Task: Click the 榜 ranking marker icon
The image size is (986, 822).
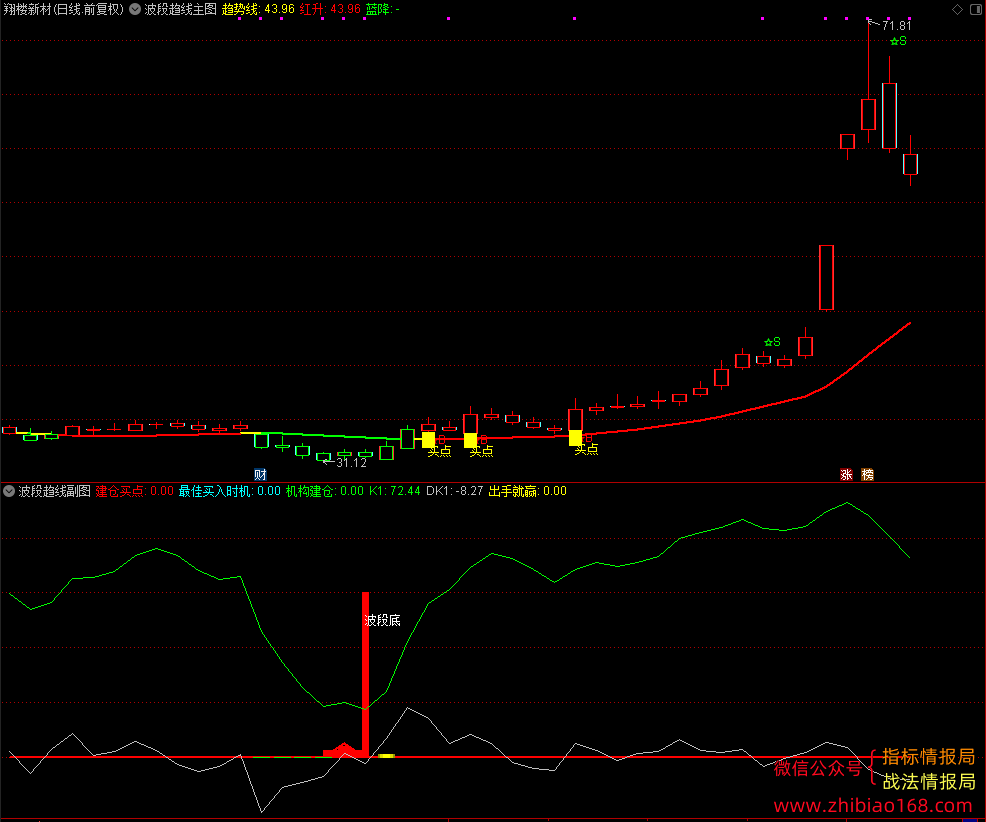Action: coord(867,475)
